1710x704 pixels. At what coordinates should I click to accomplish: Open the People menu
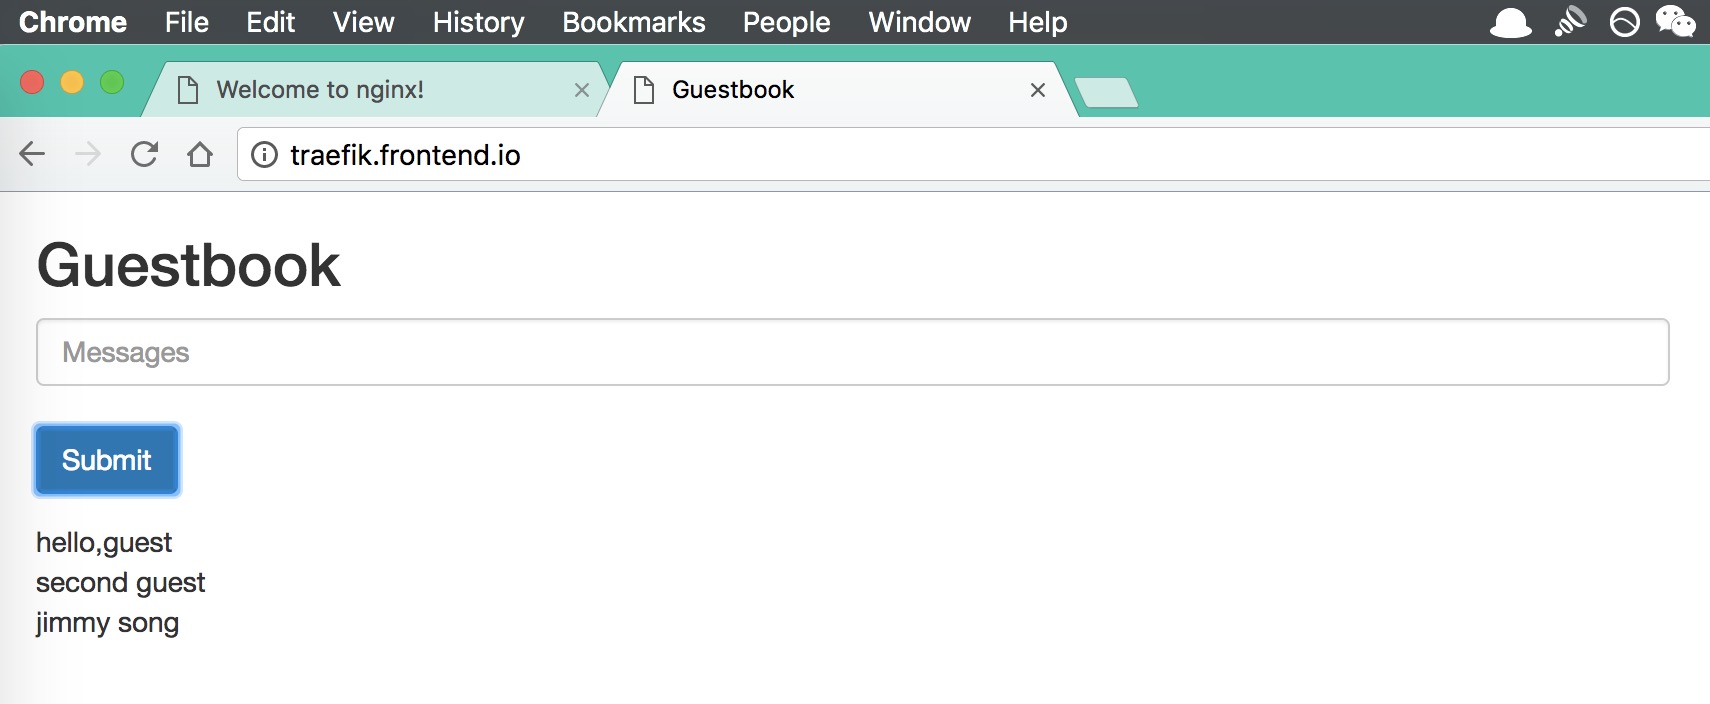point(786,22)
